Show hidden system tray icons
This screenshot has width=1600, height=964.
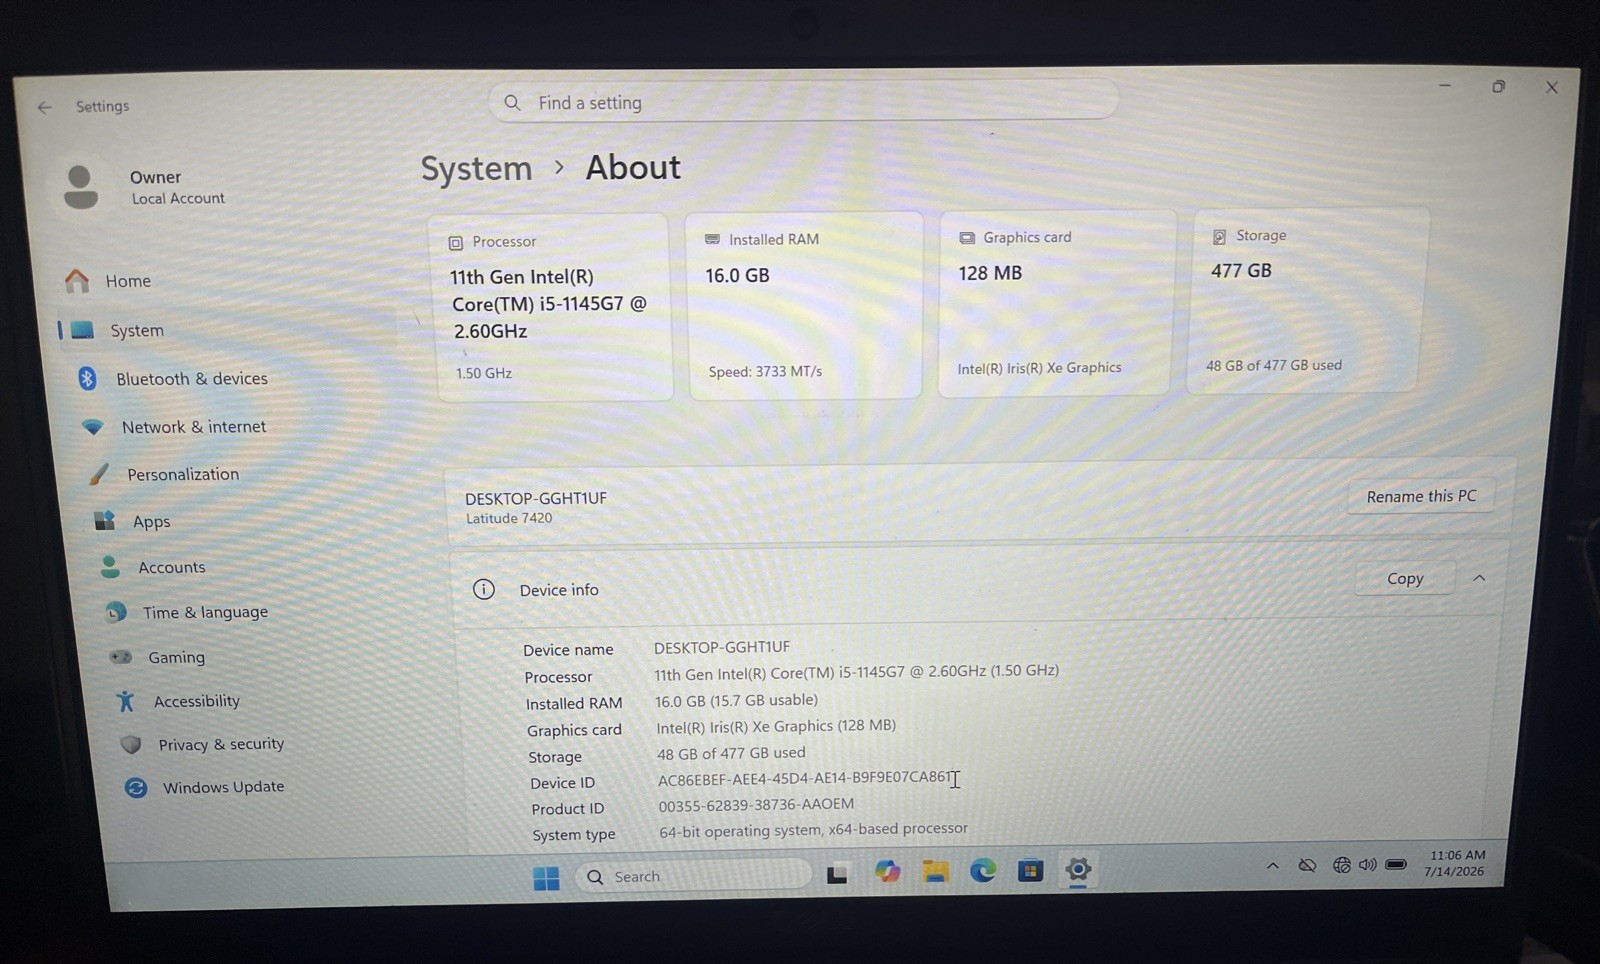(1272, 866)
